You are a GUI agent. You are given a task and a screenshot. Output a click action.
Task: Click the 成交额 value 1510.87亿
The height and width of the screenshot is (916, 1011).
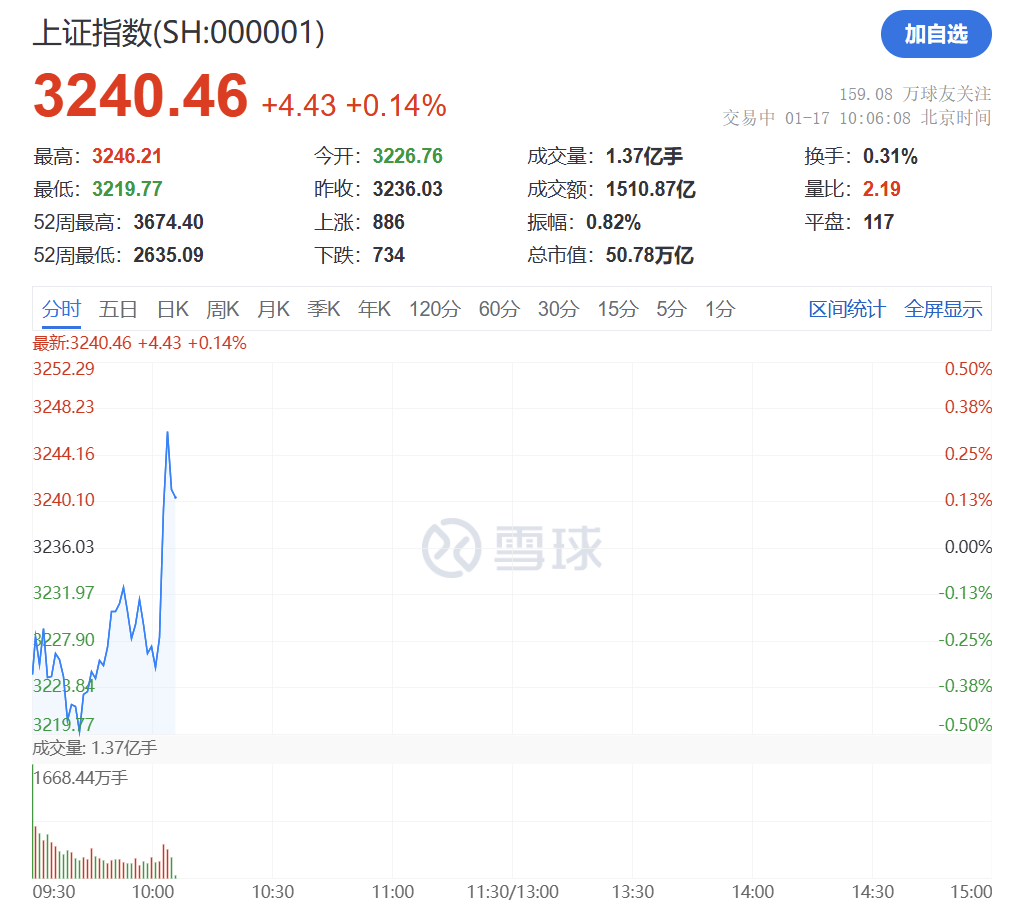pos(651,189)
